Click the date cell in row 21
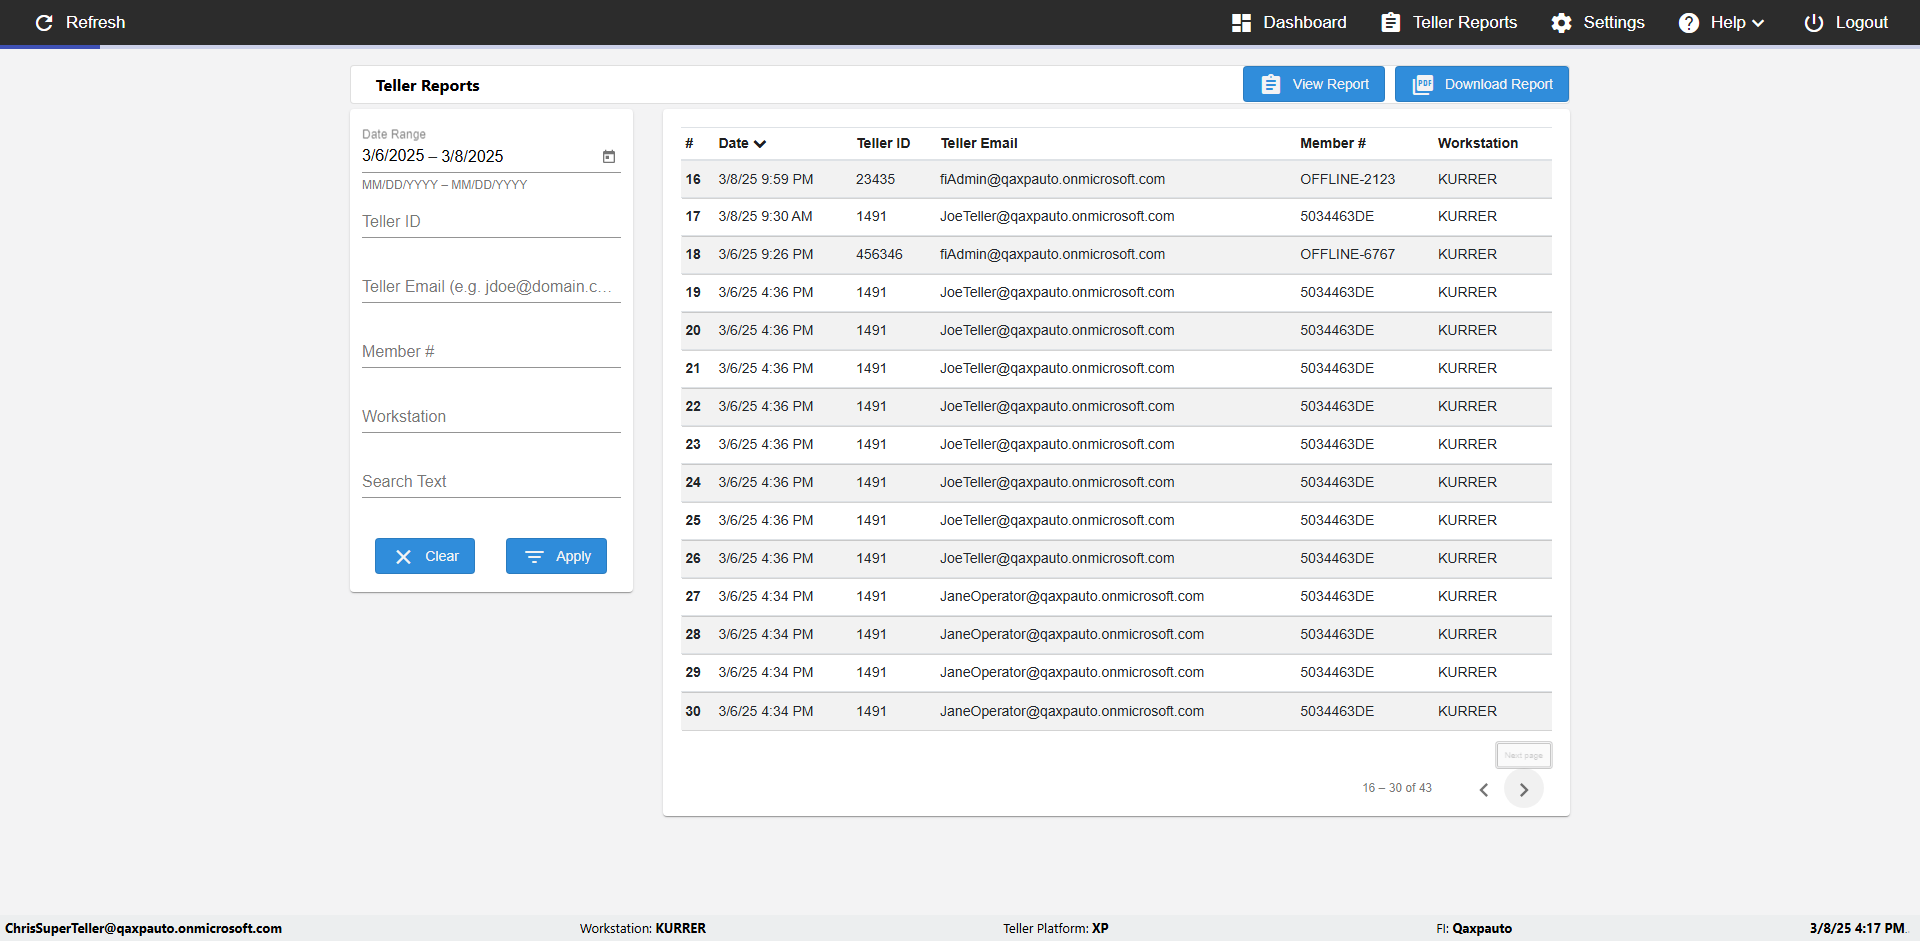 pos(766,368)
